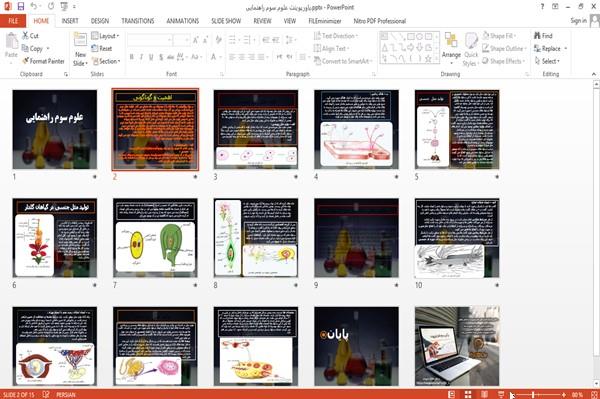The width and height of the screenshot is (600, 399).
Task: Select slide 14 thumbnail showing پایان
Action: click(x=356, y=346)
